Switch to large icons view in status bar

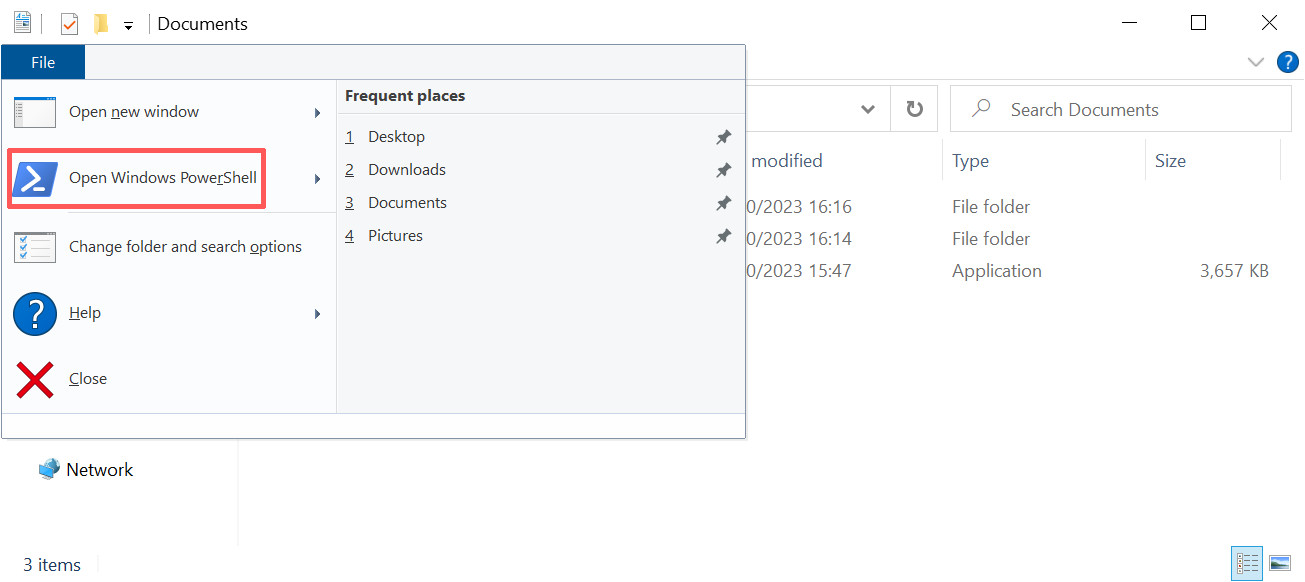[1280, 564]
